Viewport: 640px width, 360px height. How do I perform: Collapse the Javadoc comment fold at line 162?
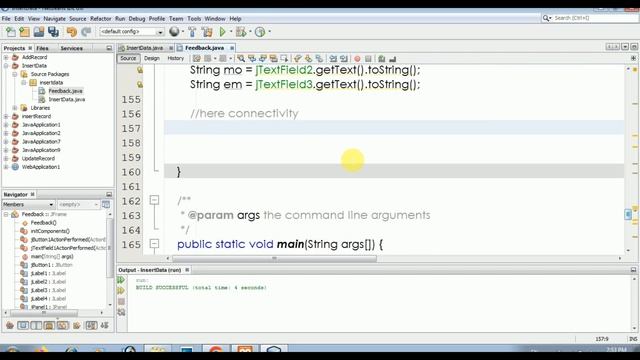point(154,200)
